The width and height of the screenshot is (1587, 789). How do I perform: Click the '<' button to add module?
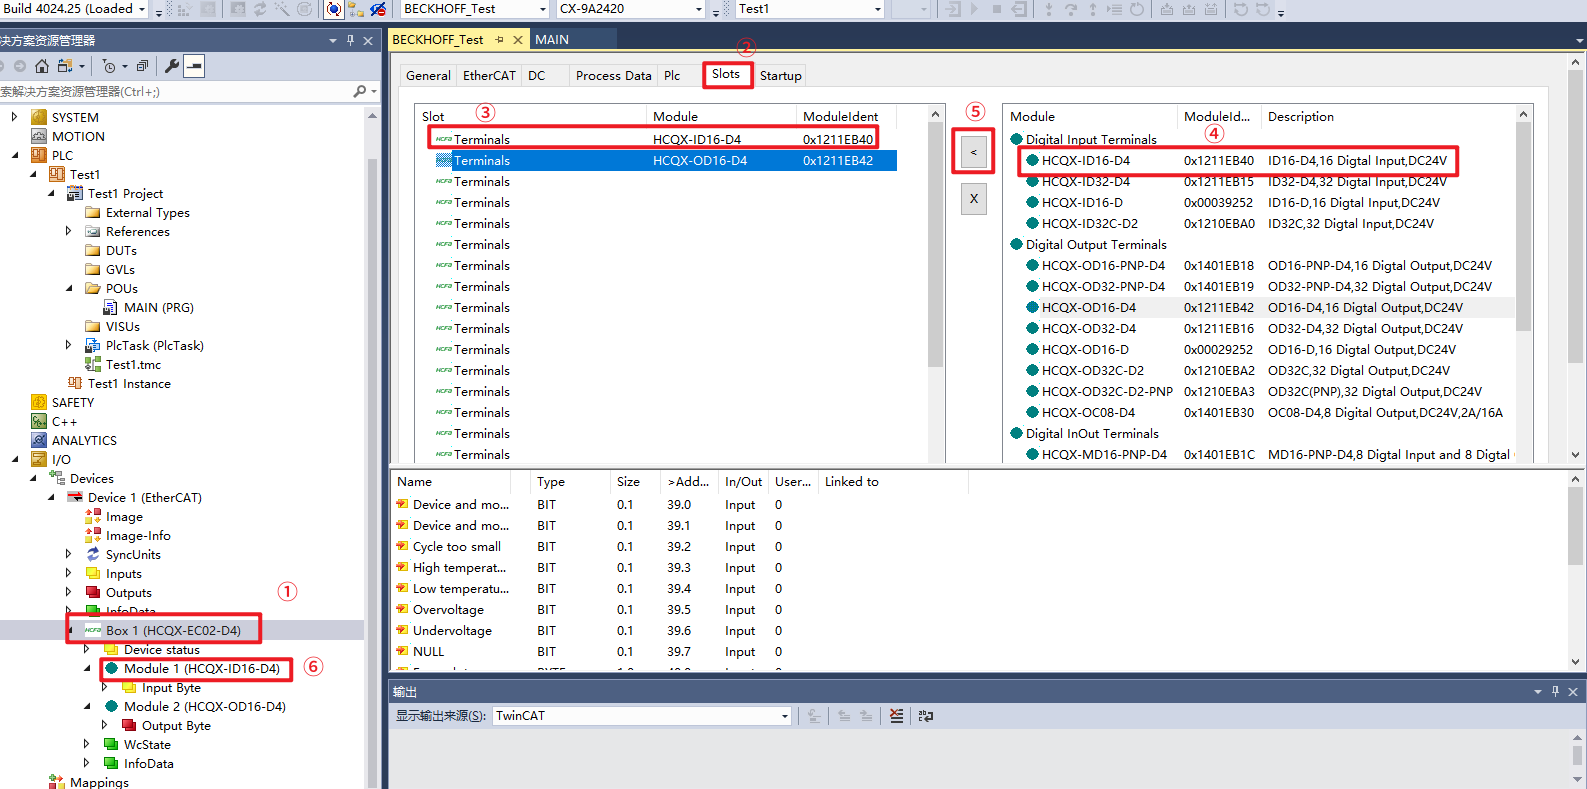tap(973, 152)
